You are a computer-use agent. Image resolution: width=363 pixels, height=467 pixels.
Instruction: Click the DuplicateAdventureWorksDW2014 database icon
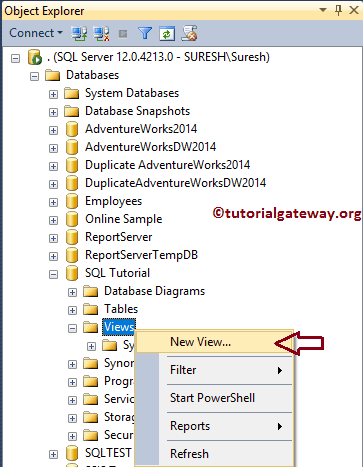(x=72, y=183)
